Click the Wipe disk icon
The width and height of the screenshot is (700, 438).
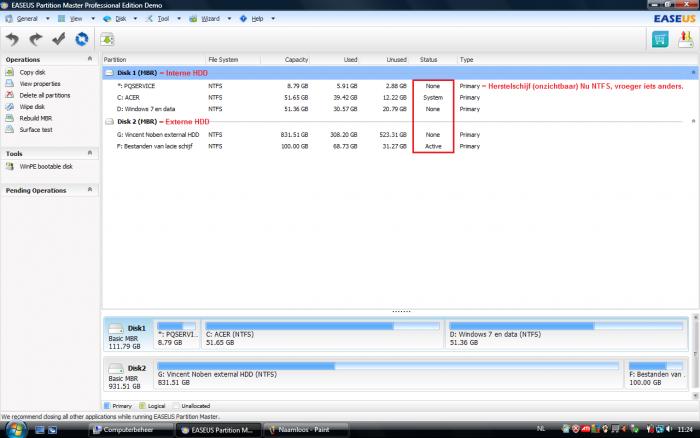pyautogui.click(x=9, y=107)
